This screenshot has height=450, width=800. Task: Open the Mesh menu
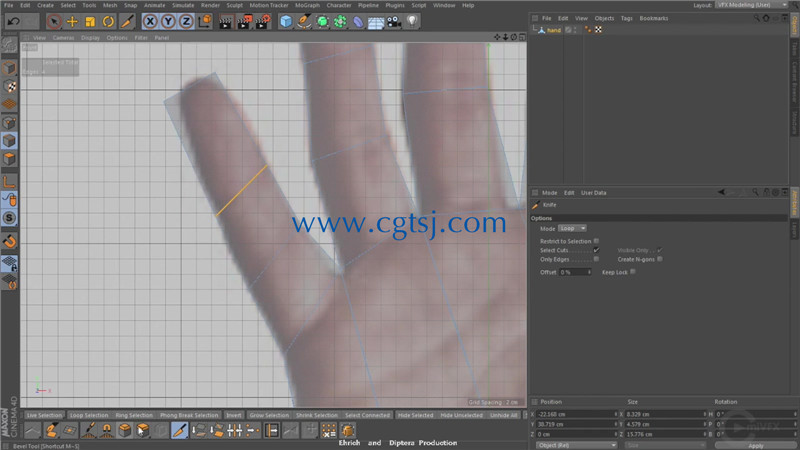pyautogui.click(x=110, y=5)
